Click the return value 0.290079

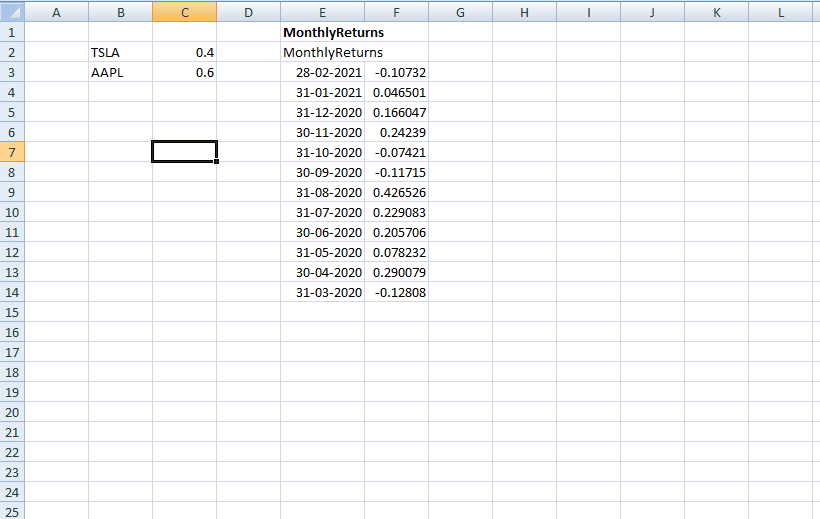pyautogui.click(x=396, y=273)
